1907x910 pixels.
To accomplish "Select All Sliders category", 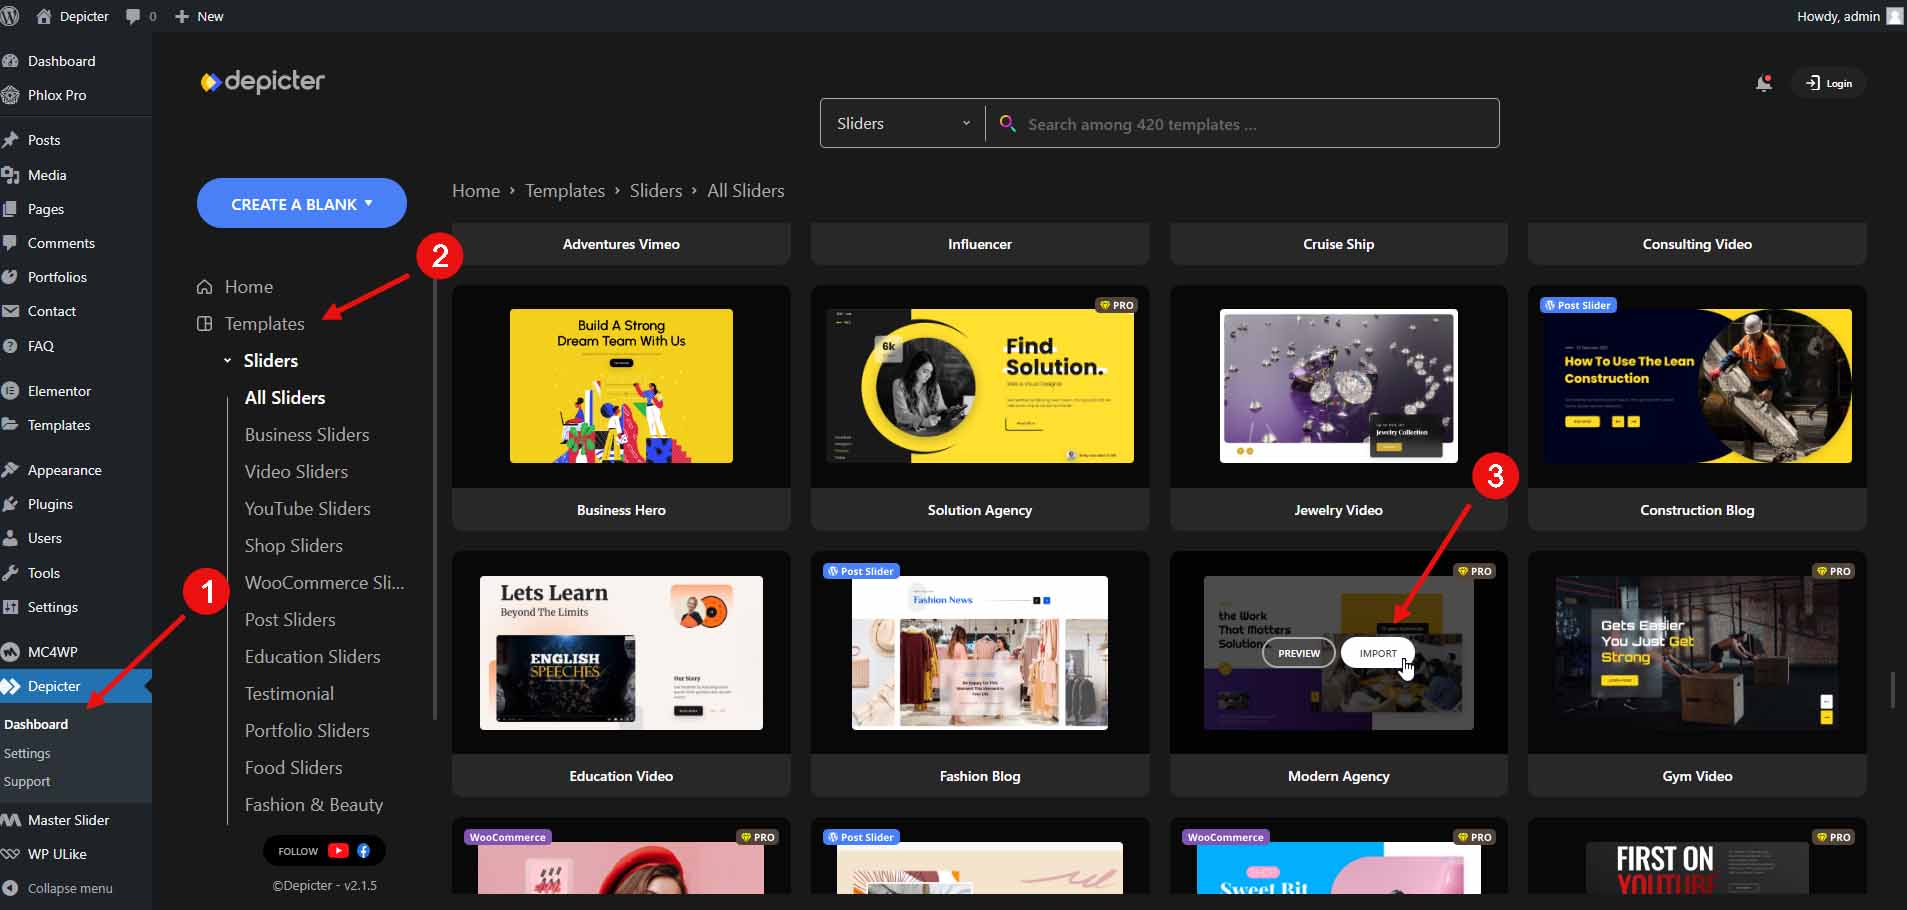I will click(x=285, y=397).
